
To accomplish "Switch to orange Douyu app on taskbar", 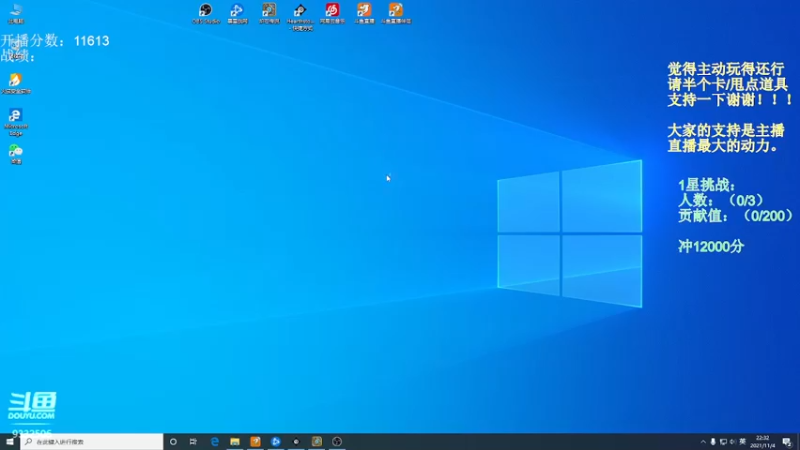I will click(x=255, y=442).
